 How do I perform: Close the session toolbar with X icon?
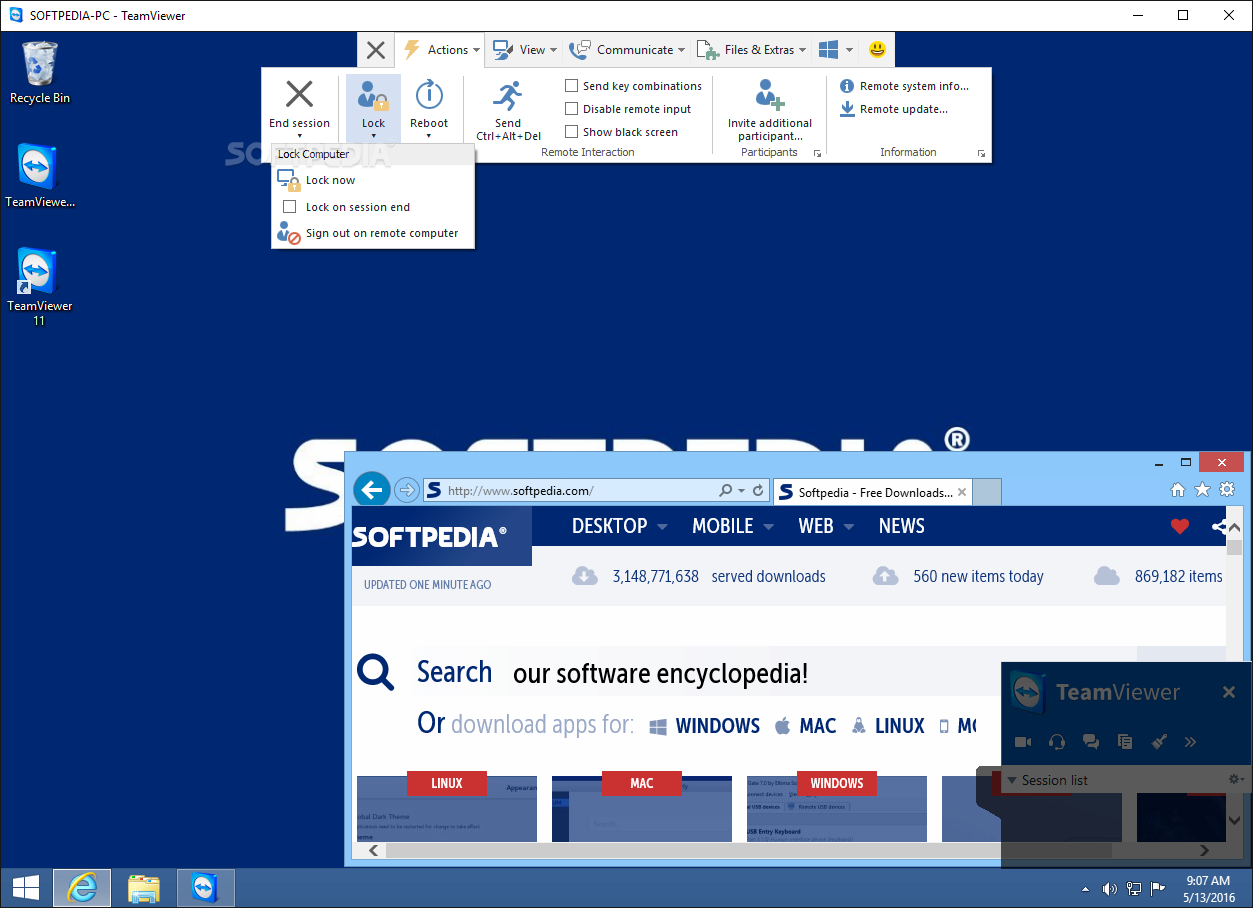coord(375,50)
